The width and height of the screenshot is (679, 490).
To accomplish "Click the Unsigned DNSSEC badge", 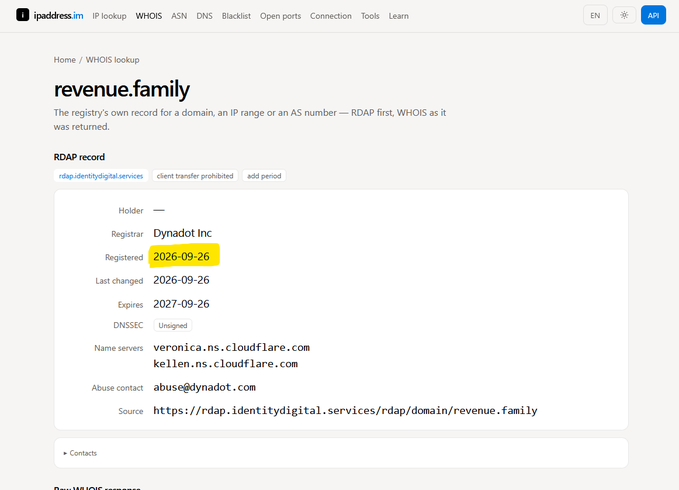I will tap(173, 326).
